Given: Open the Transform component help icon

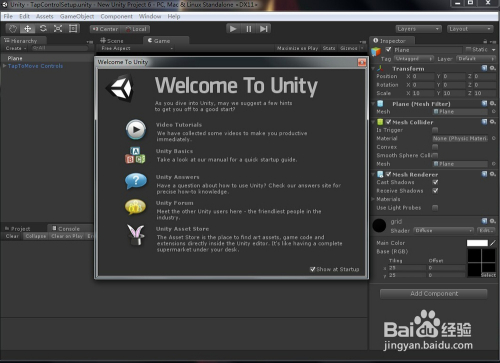Looking at the screenshot, I should click(485, 68).
